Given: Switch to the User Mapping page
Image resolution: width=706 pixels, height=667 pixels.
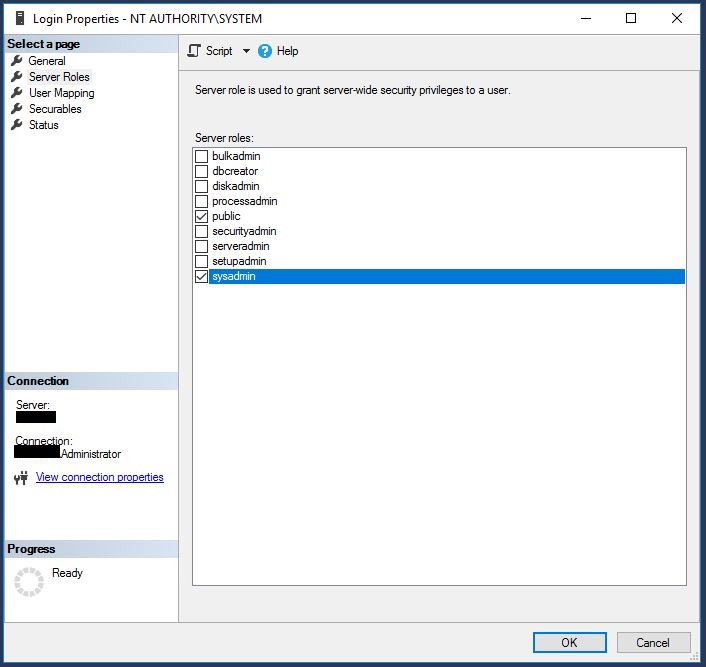Looking at the screenshot, I should [61, 93].
